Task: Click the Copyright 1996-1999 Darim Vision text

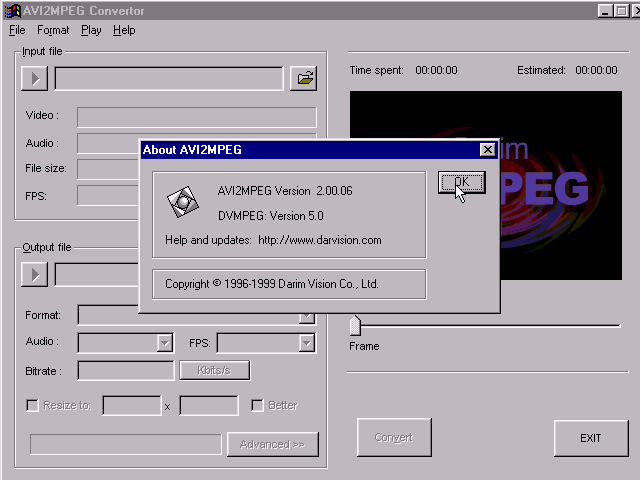Action: (272, 284)
